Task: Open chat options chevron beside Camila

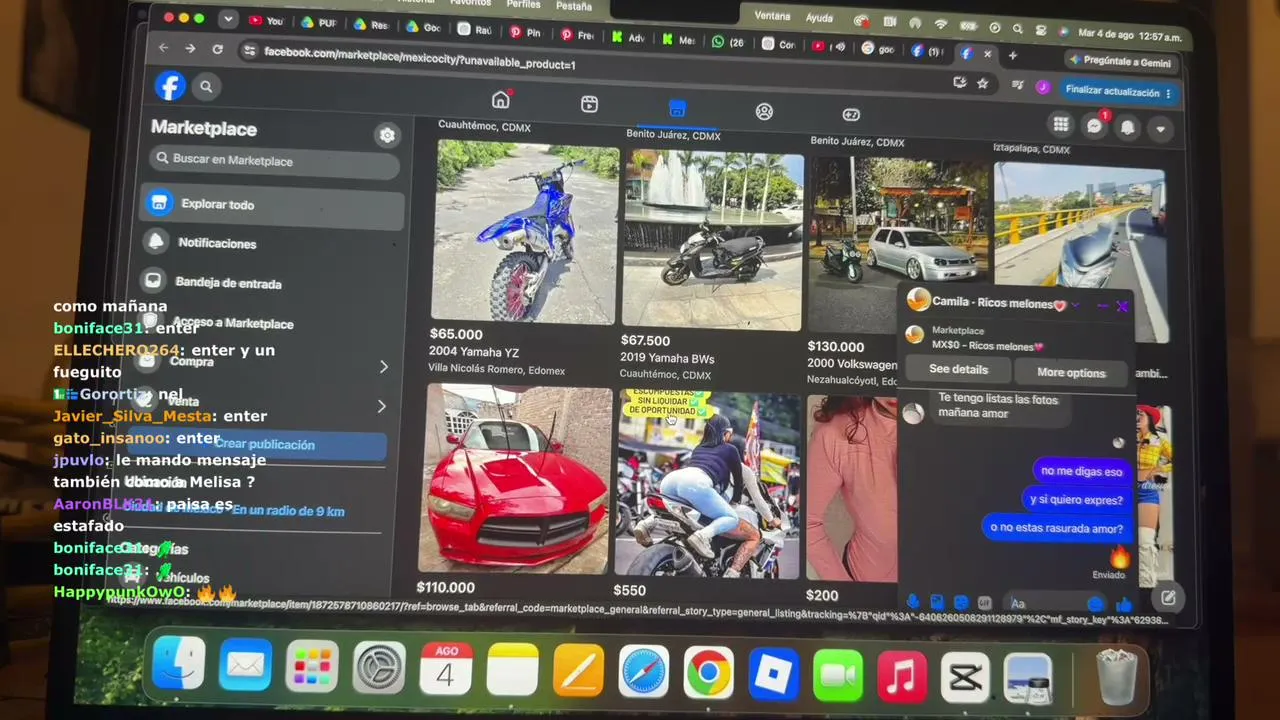Action: tap(1075, 304)
